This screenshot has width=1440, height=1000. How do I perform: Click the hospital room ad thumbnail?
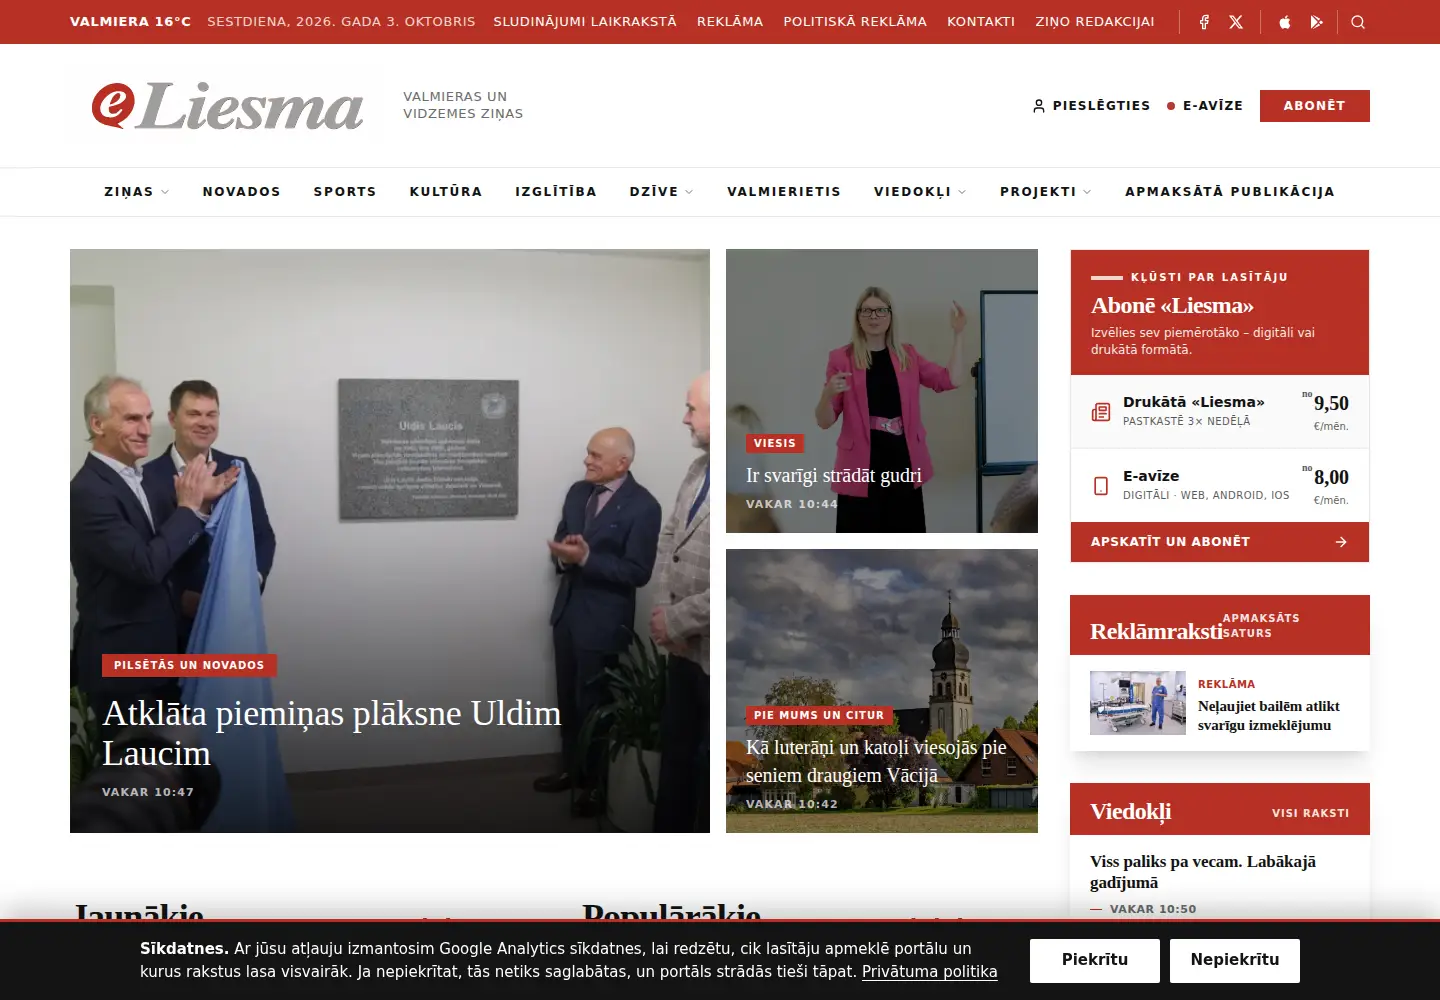1138,703
